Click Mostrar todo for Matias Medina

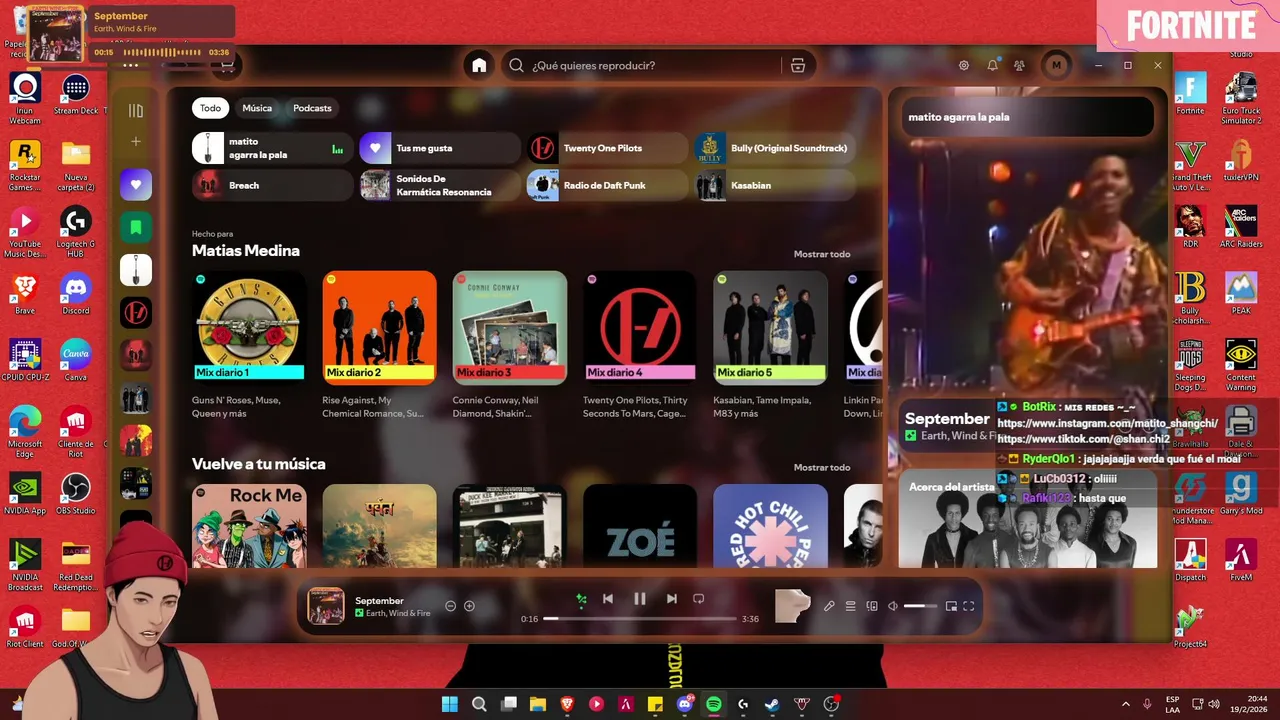822,254
